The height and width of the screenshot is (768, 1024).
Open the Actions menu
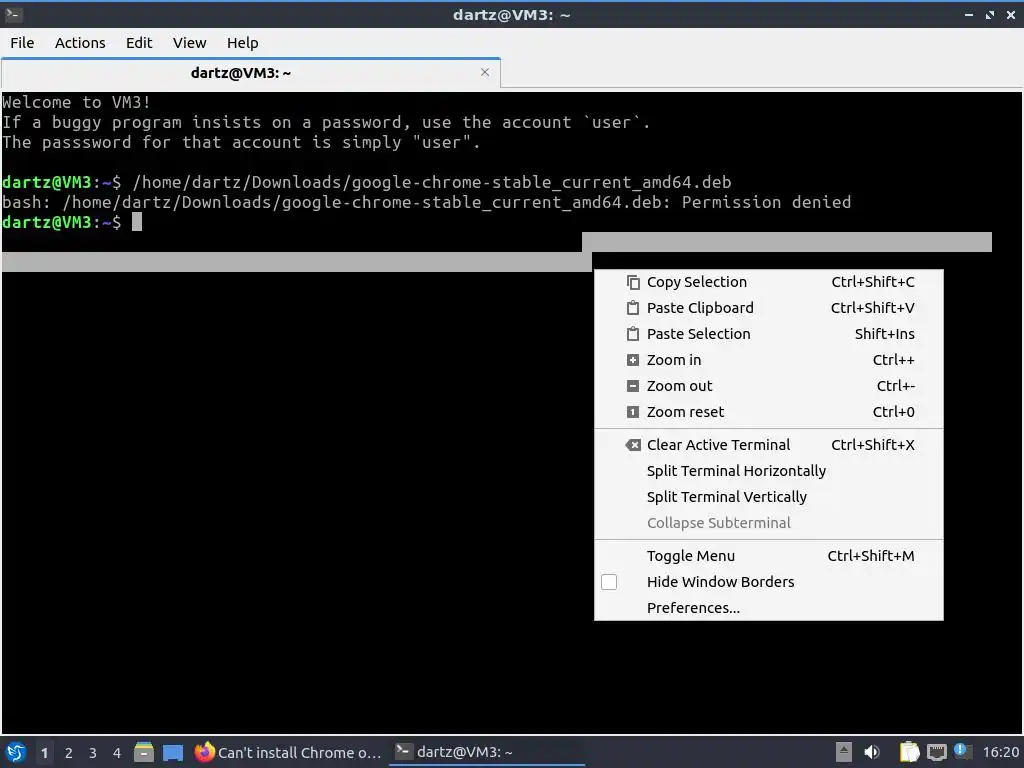80,43
